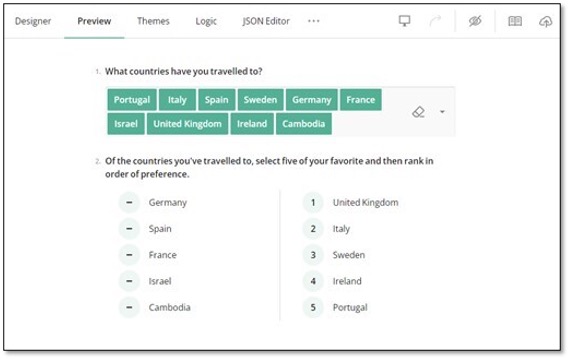This screenshot has height=360, width=570.
Task: Select unranked item Germany text
Action: pos(168,203)
